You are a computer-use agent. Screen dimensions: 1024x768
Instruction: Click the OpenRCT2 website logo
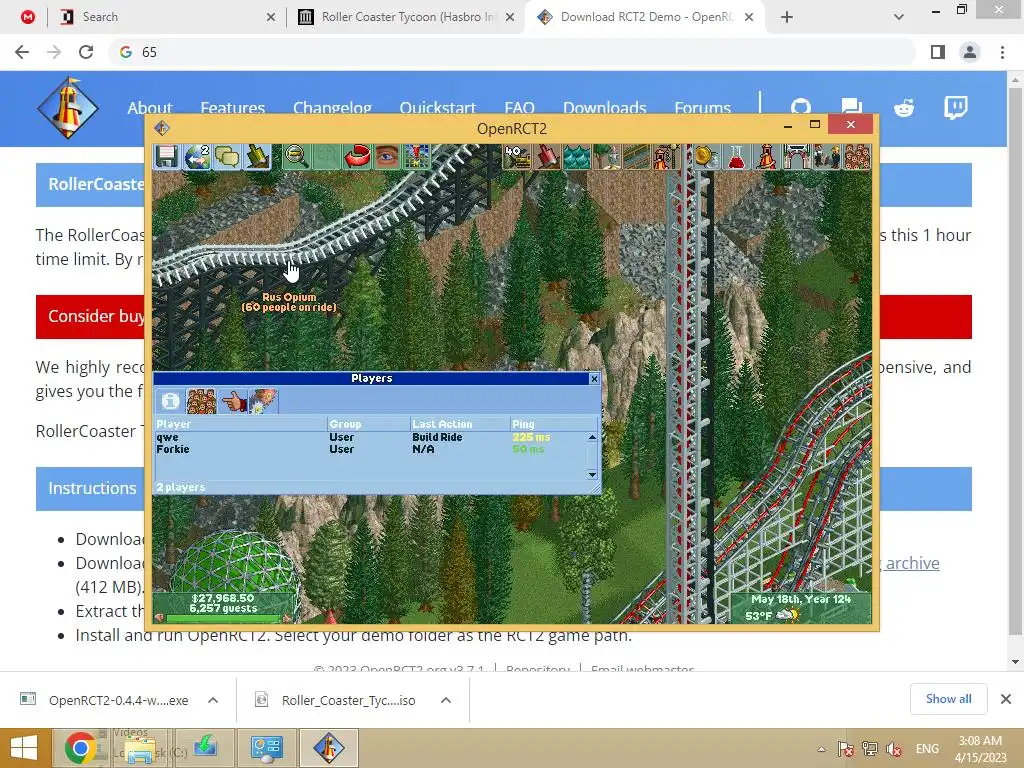coord(68,108)
